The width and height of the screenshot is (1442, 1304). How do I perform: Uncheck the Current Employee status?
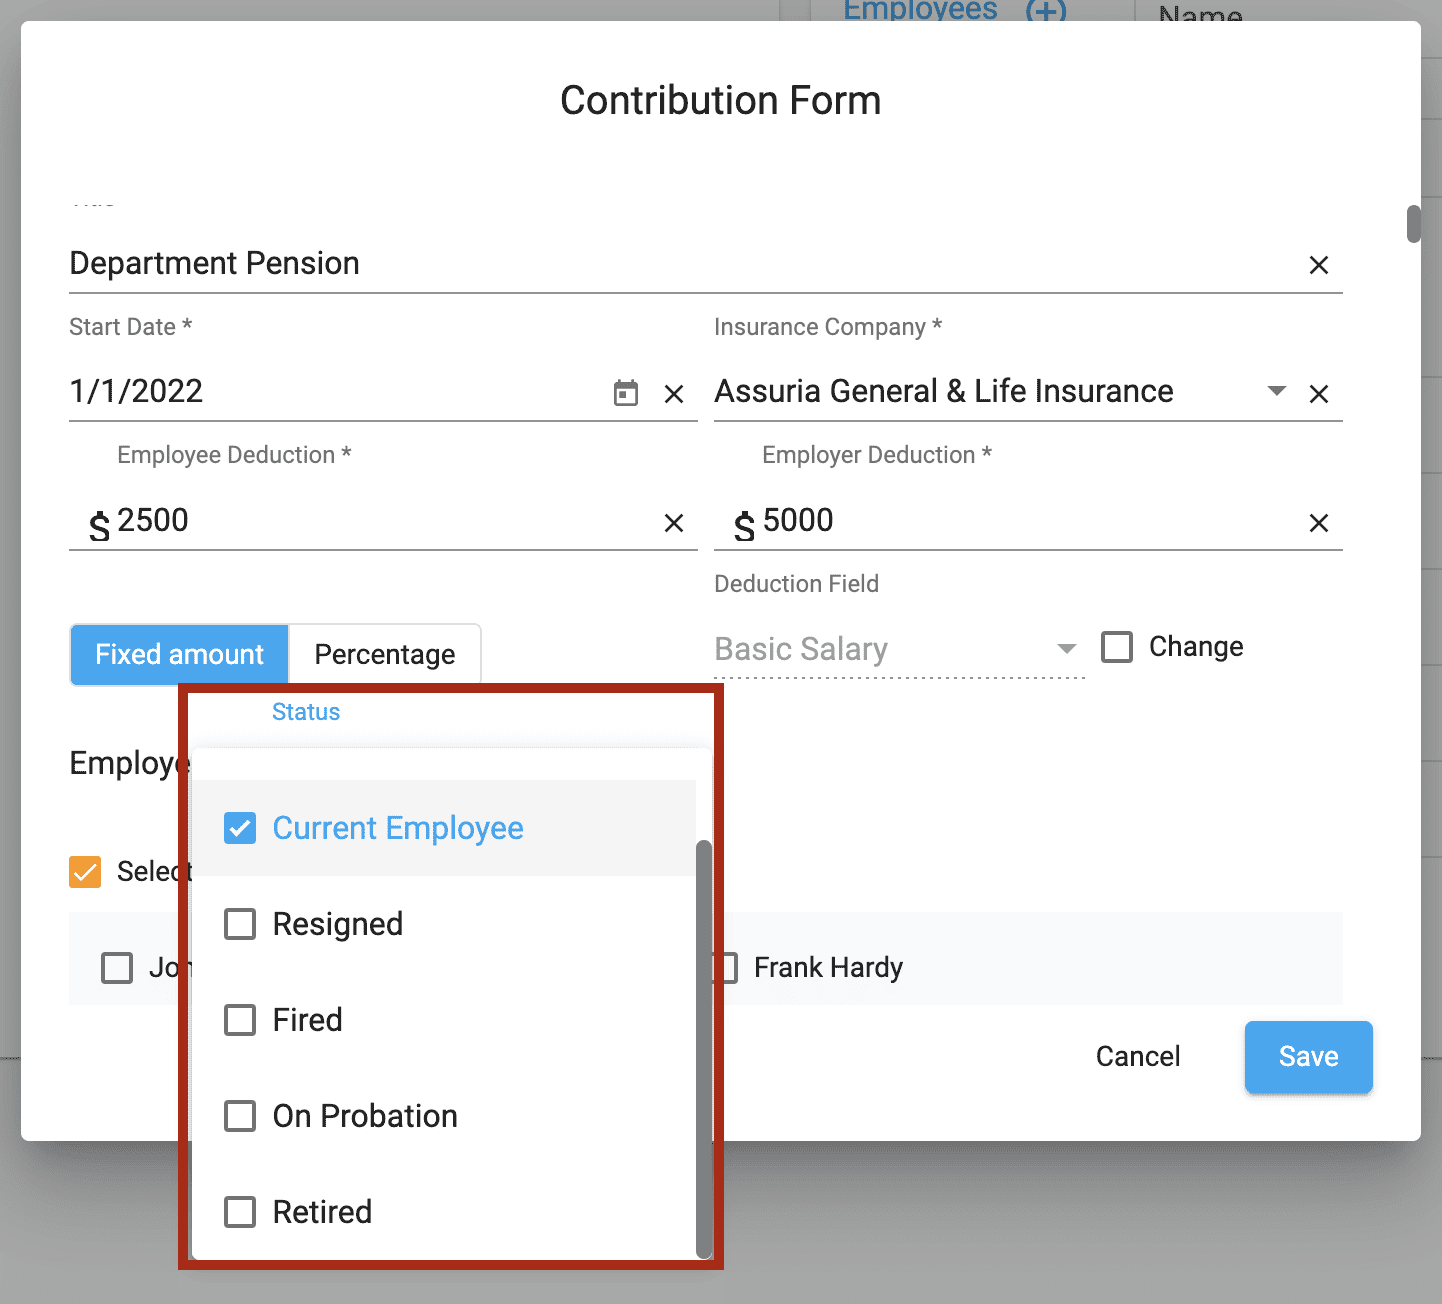[x=240, y=828]
